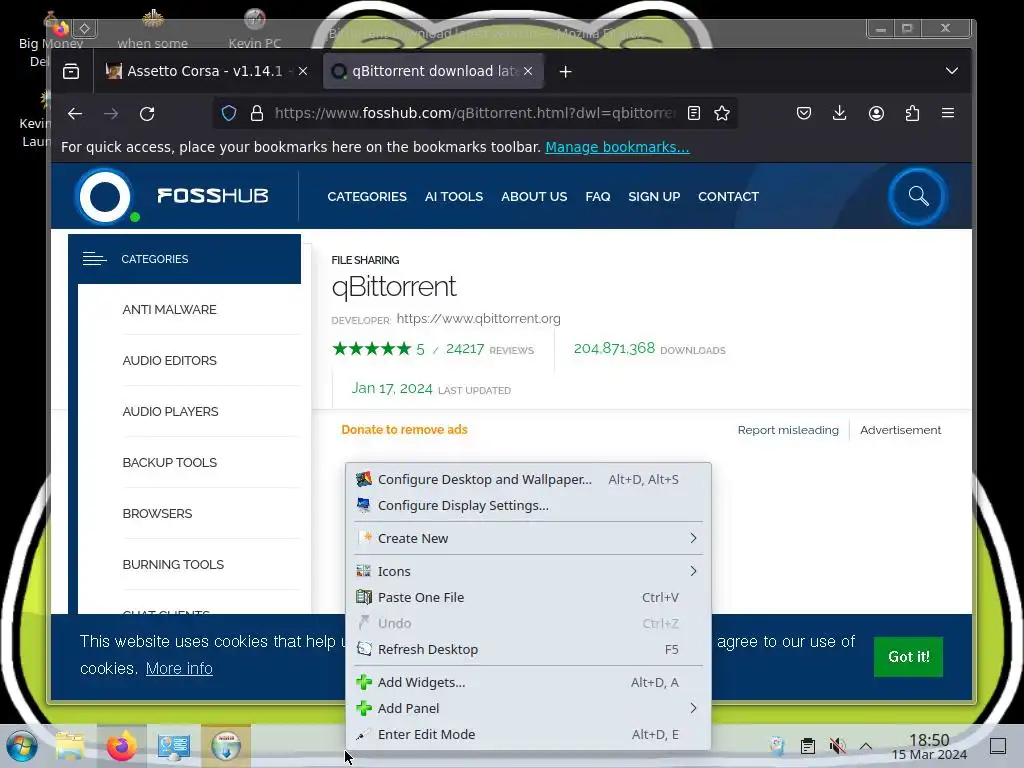
Task: Close the Assetto Corsa tab
Action: 303,71
